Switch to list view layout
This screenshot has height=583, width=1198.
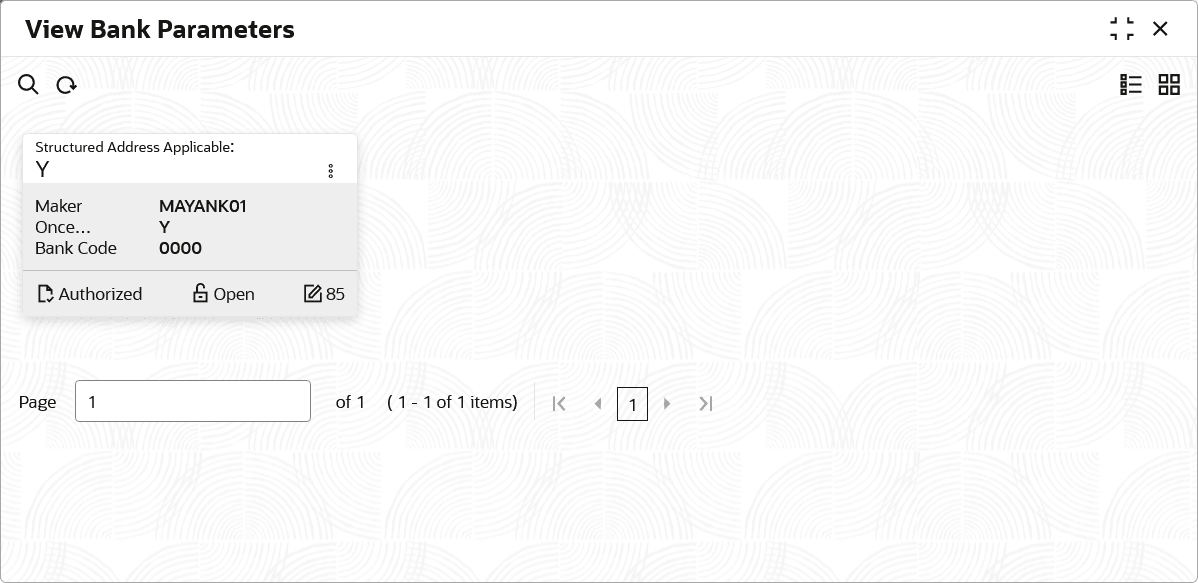coord(1131,85)
